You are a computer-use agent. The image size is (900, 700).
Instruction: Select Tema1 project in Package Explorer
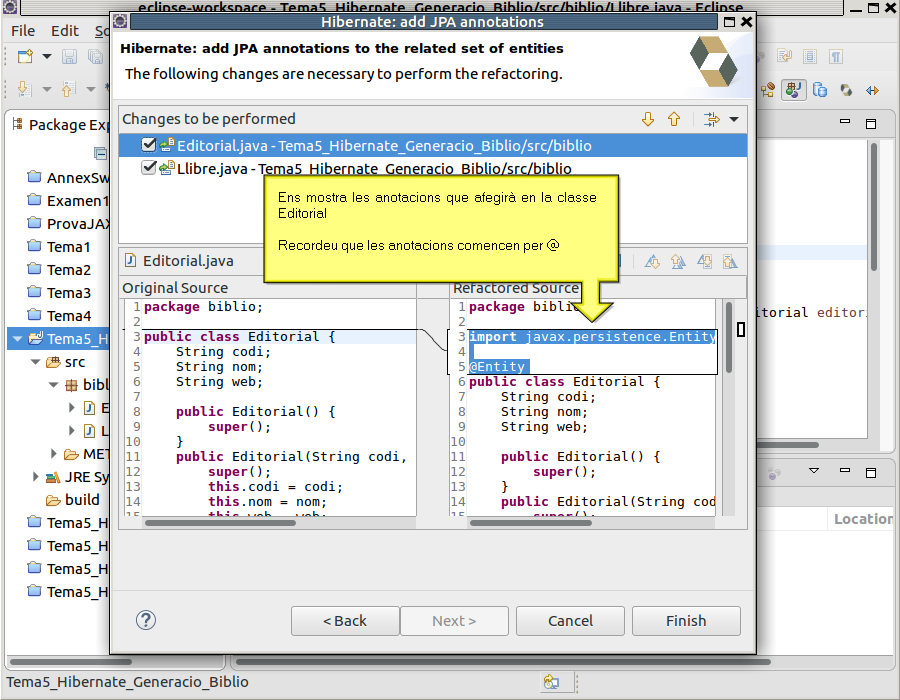[x=60, y=247]
